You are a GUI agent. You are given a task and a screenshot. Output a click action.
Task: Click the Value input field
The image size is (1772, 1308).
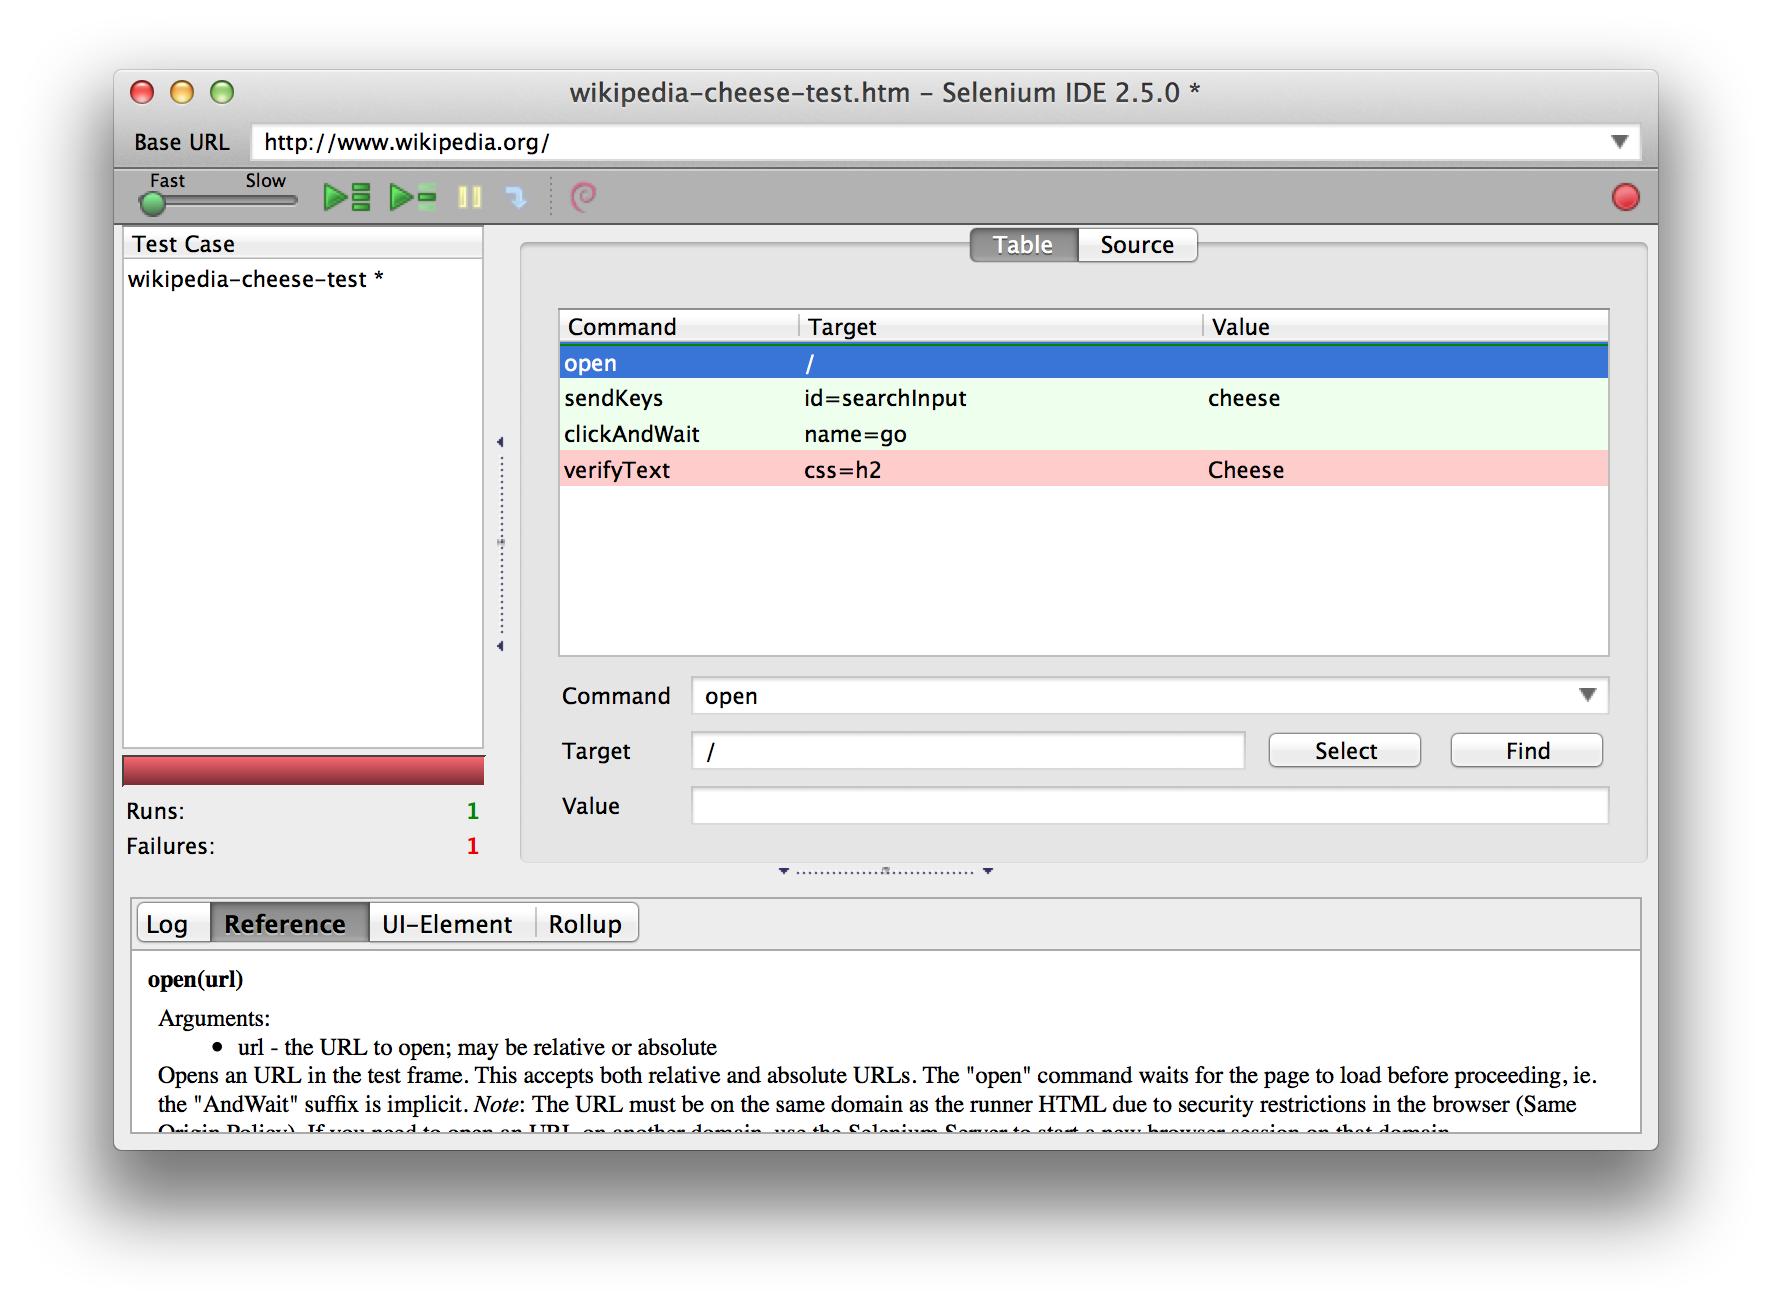coord(1150,806)
